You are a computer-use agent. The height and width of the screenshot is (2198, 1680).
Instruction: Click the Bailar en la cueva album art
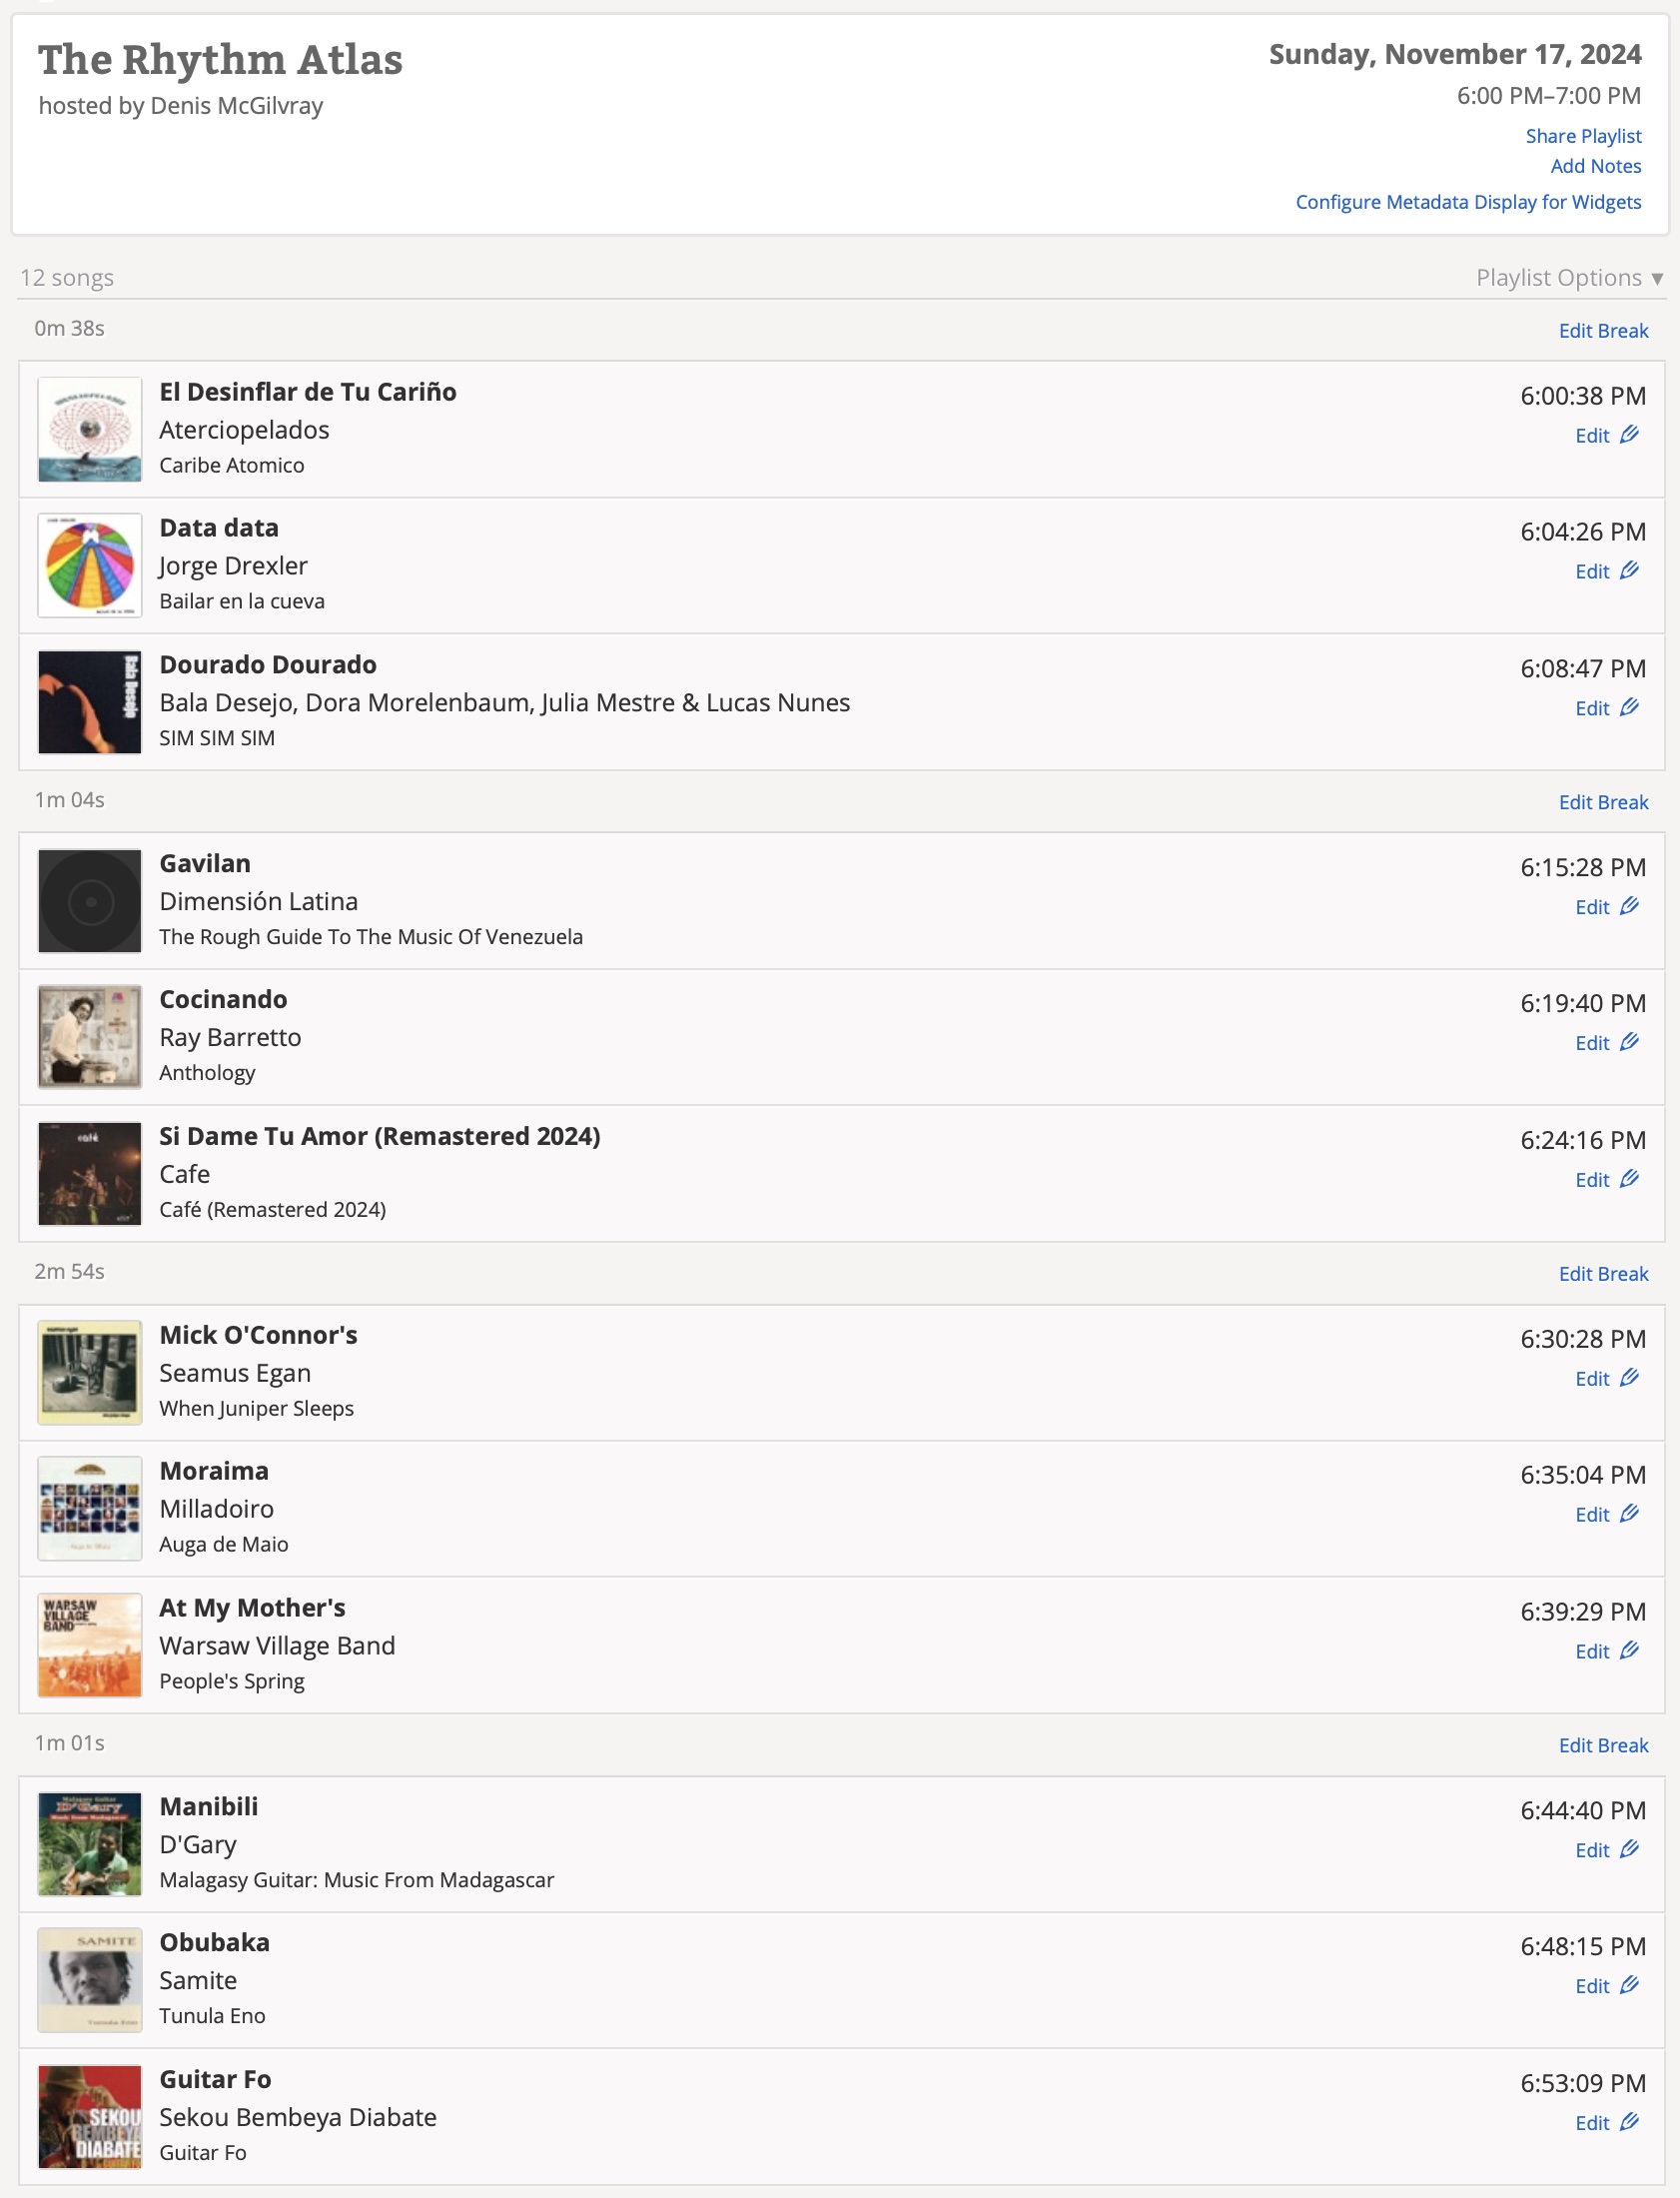click(x=90, y=565)
